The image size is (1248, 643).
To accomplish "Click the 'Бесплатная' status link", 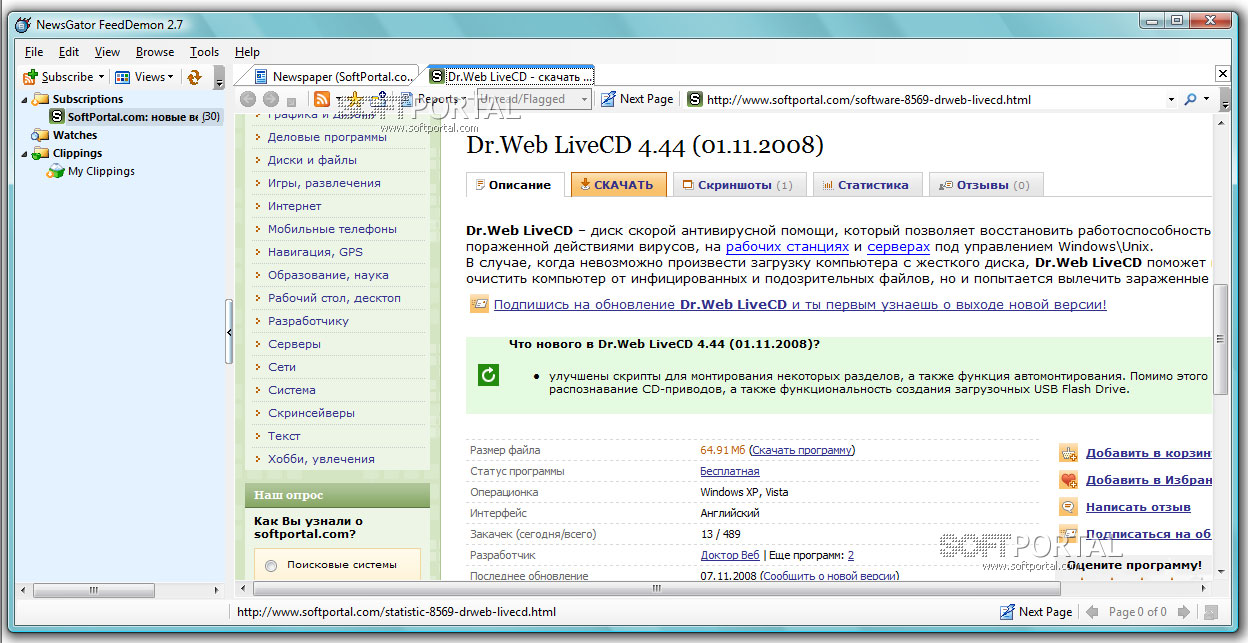I will pyautogui.click(x=730, y=471).
